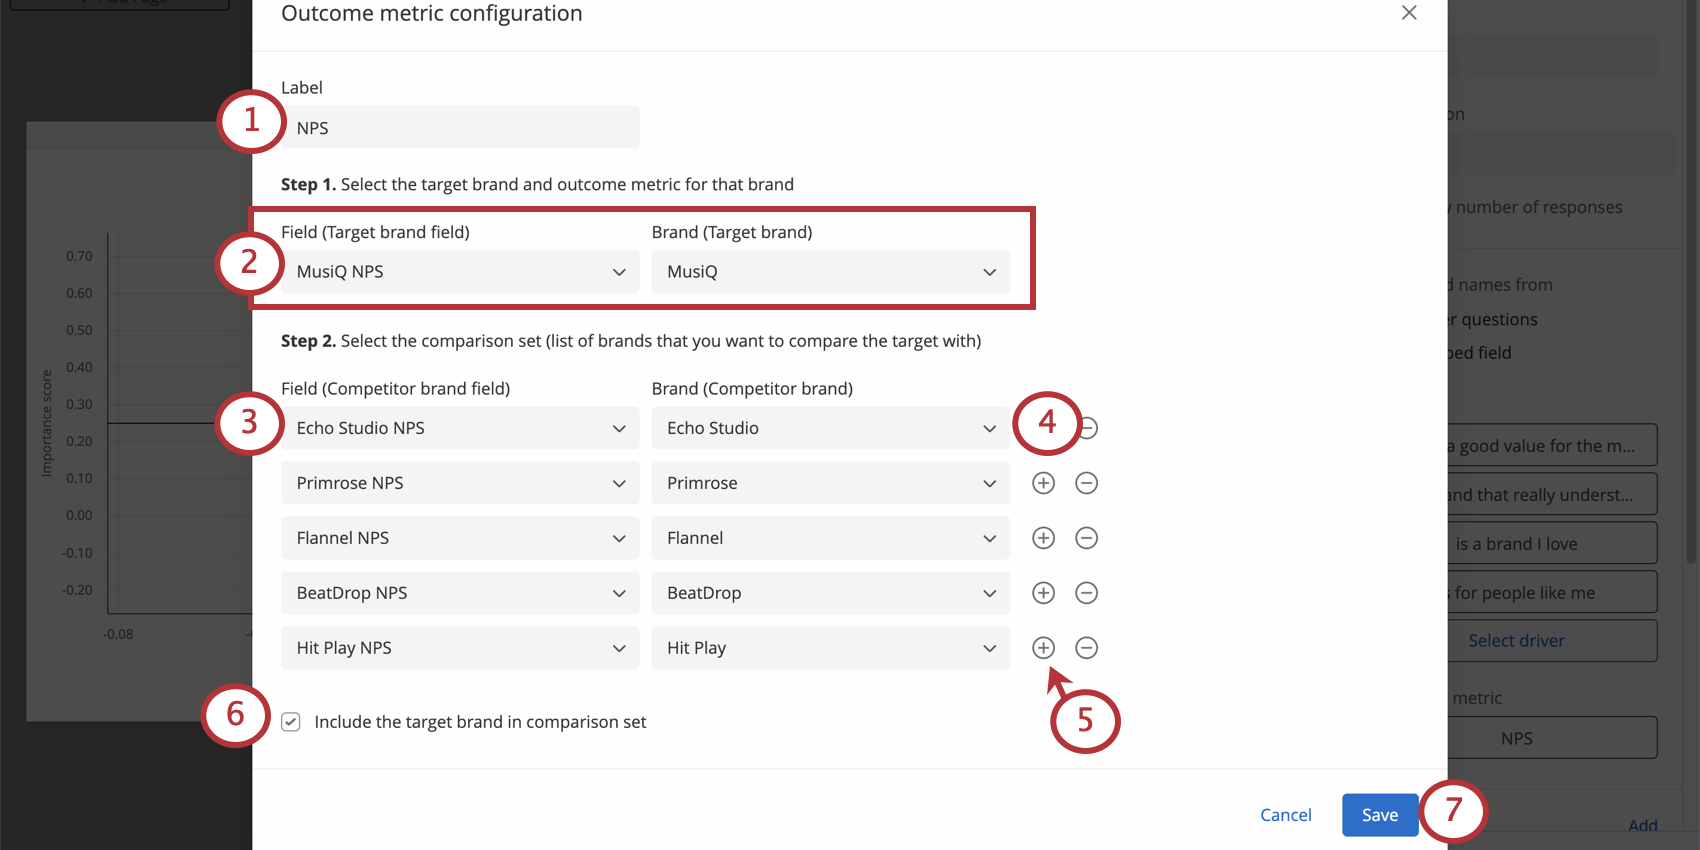
Task: Uncheck include target brand in comparison set
Action: tap(290, 721)
